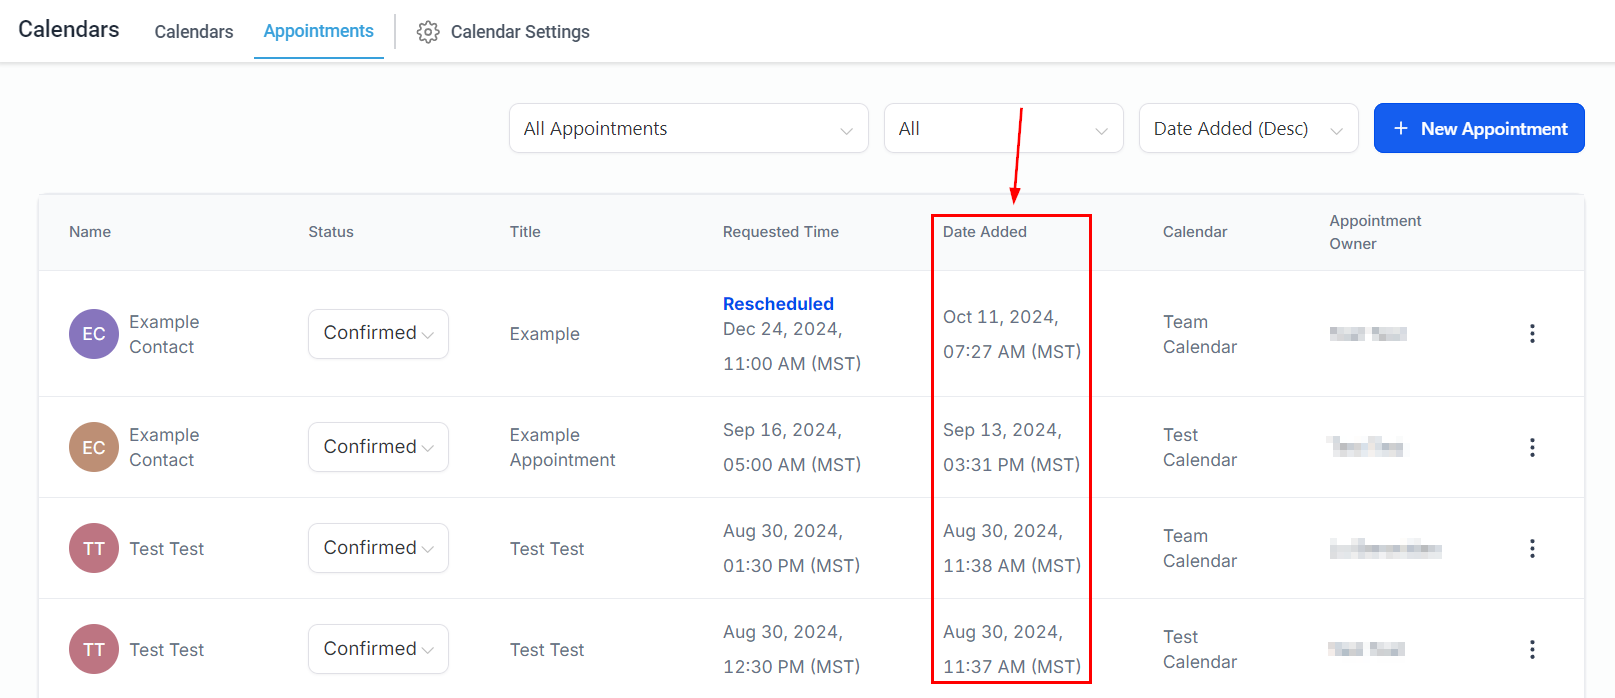Click the Date Added column header

pyautogui.click(x=985, y=232)
